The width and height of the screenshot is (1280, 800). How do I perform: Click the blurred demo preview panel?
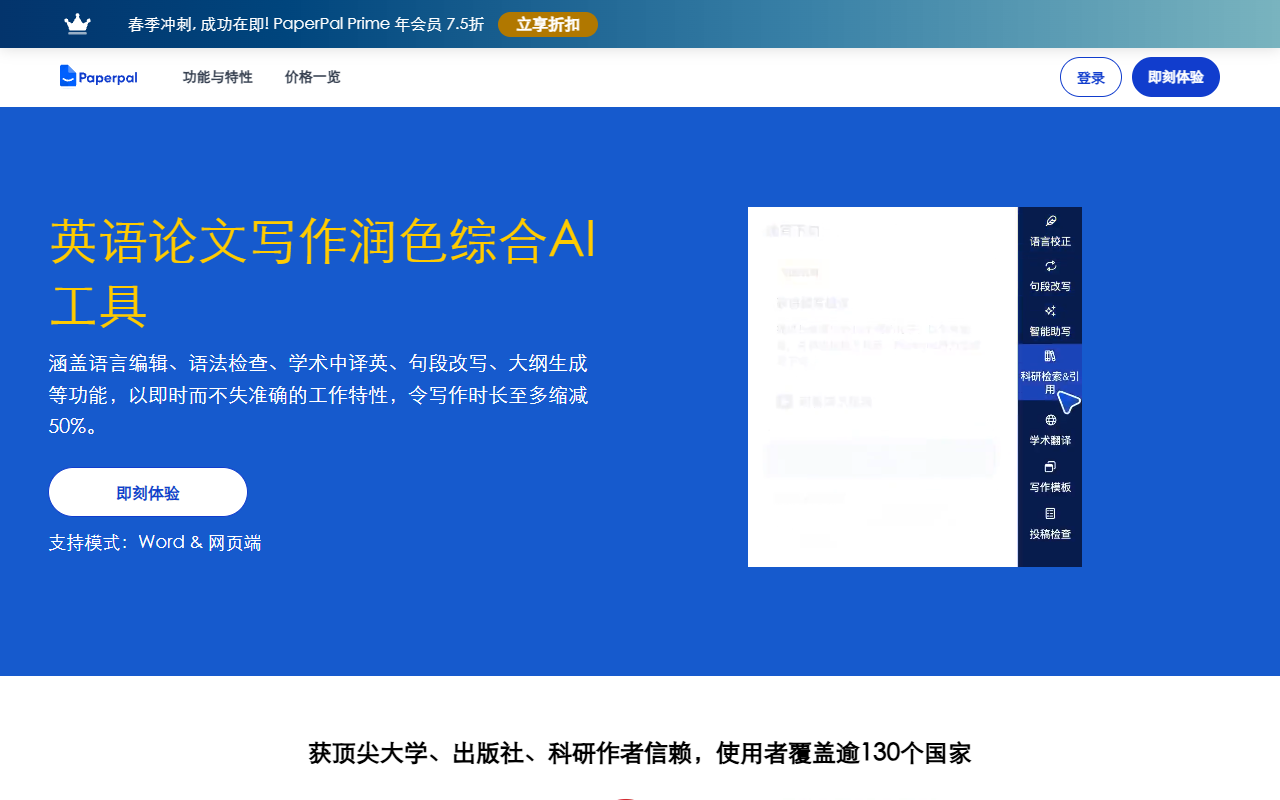point(883,387)
